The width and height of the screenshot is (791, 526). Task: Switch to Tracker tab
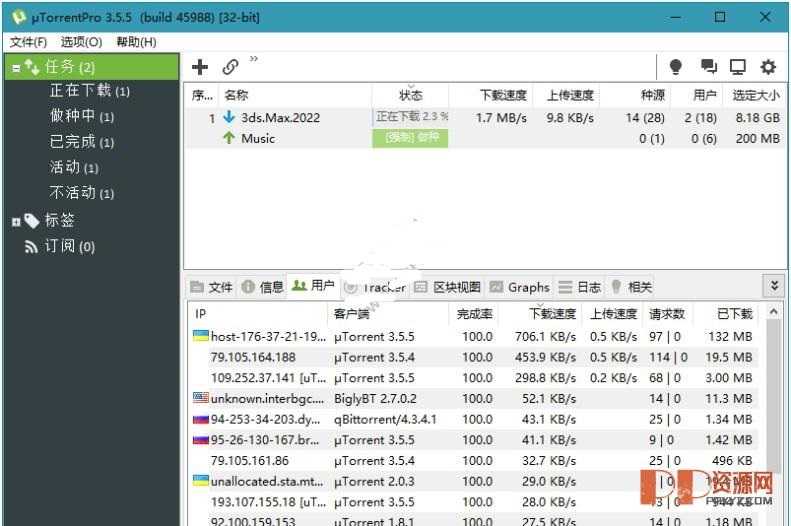pyautogui.click(x=375, y=287)
